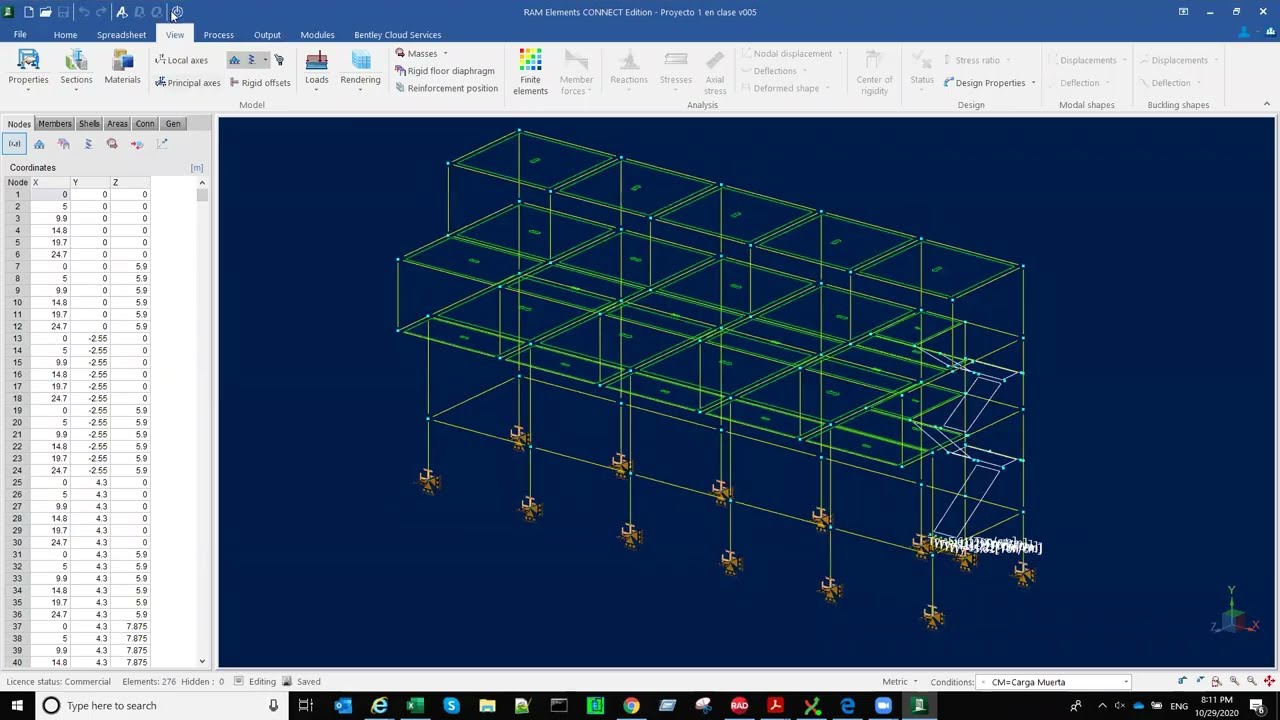This screenshot has width=1280, height=720.
Task: Switch to the Modules ribbon tab
Action: (317, 35)
